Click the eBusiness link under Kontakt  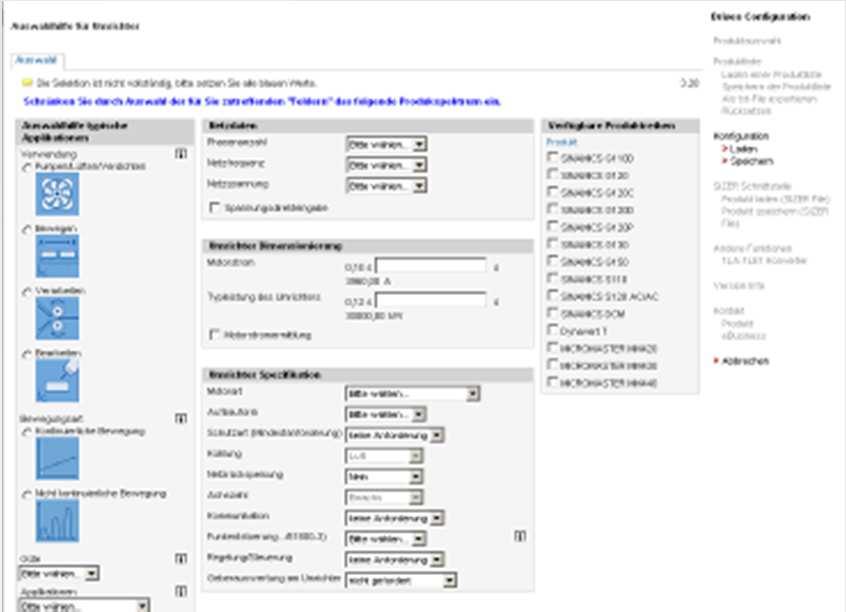coord(743,336)
